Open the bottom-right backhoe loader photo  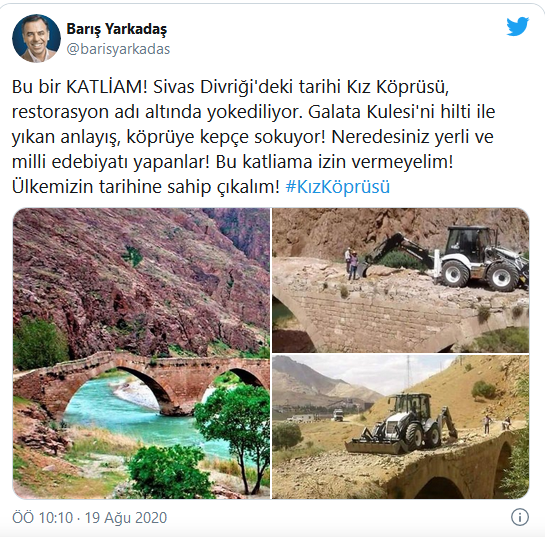click(400, 427)
